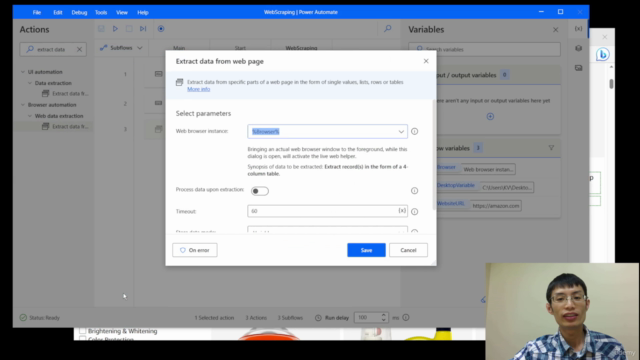Image resolution: width=640 pixels, height=360 pixels.
Task: Select Extract data action under Data extraction
Action: (65, 93)
